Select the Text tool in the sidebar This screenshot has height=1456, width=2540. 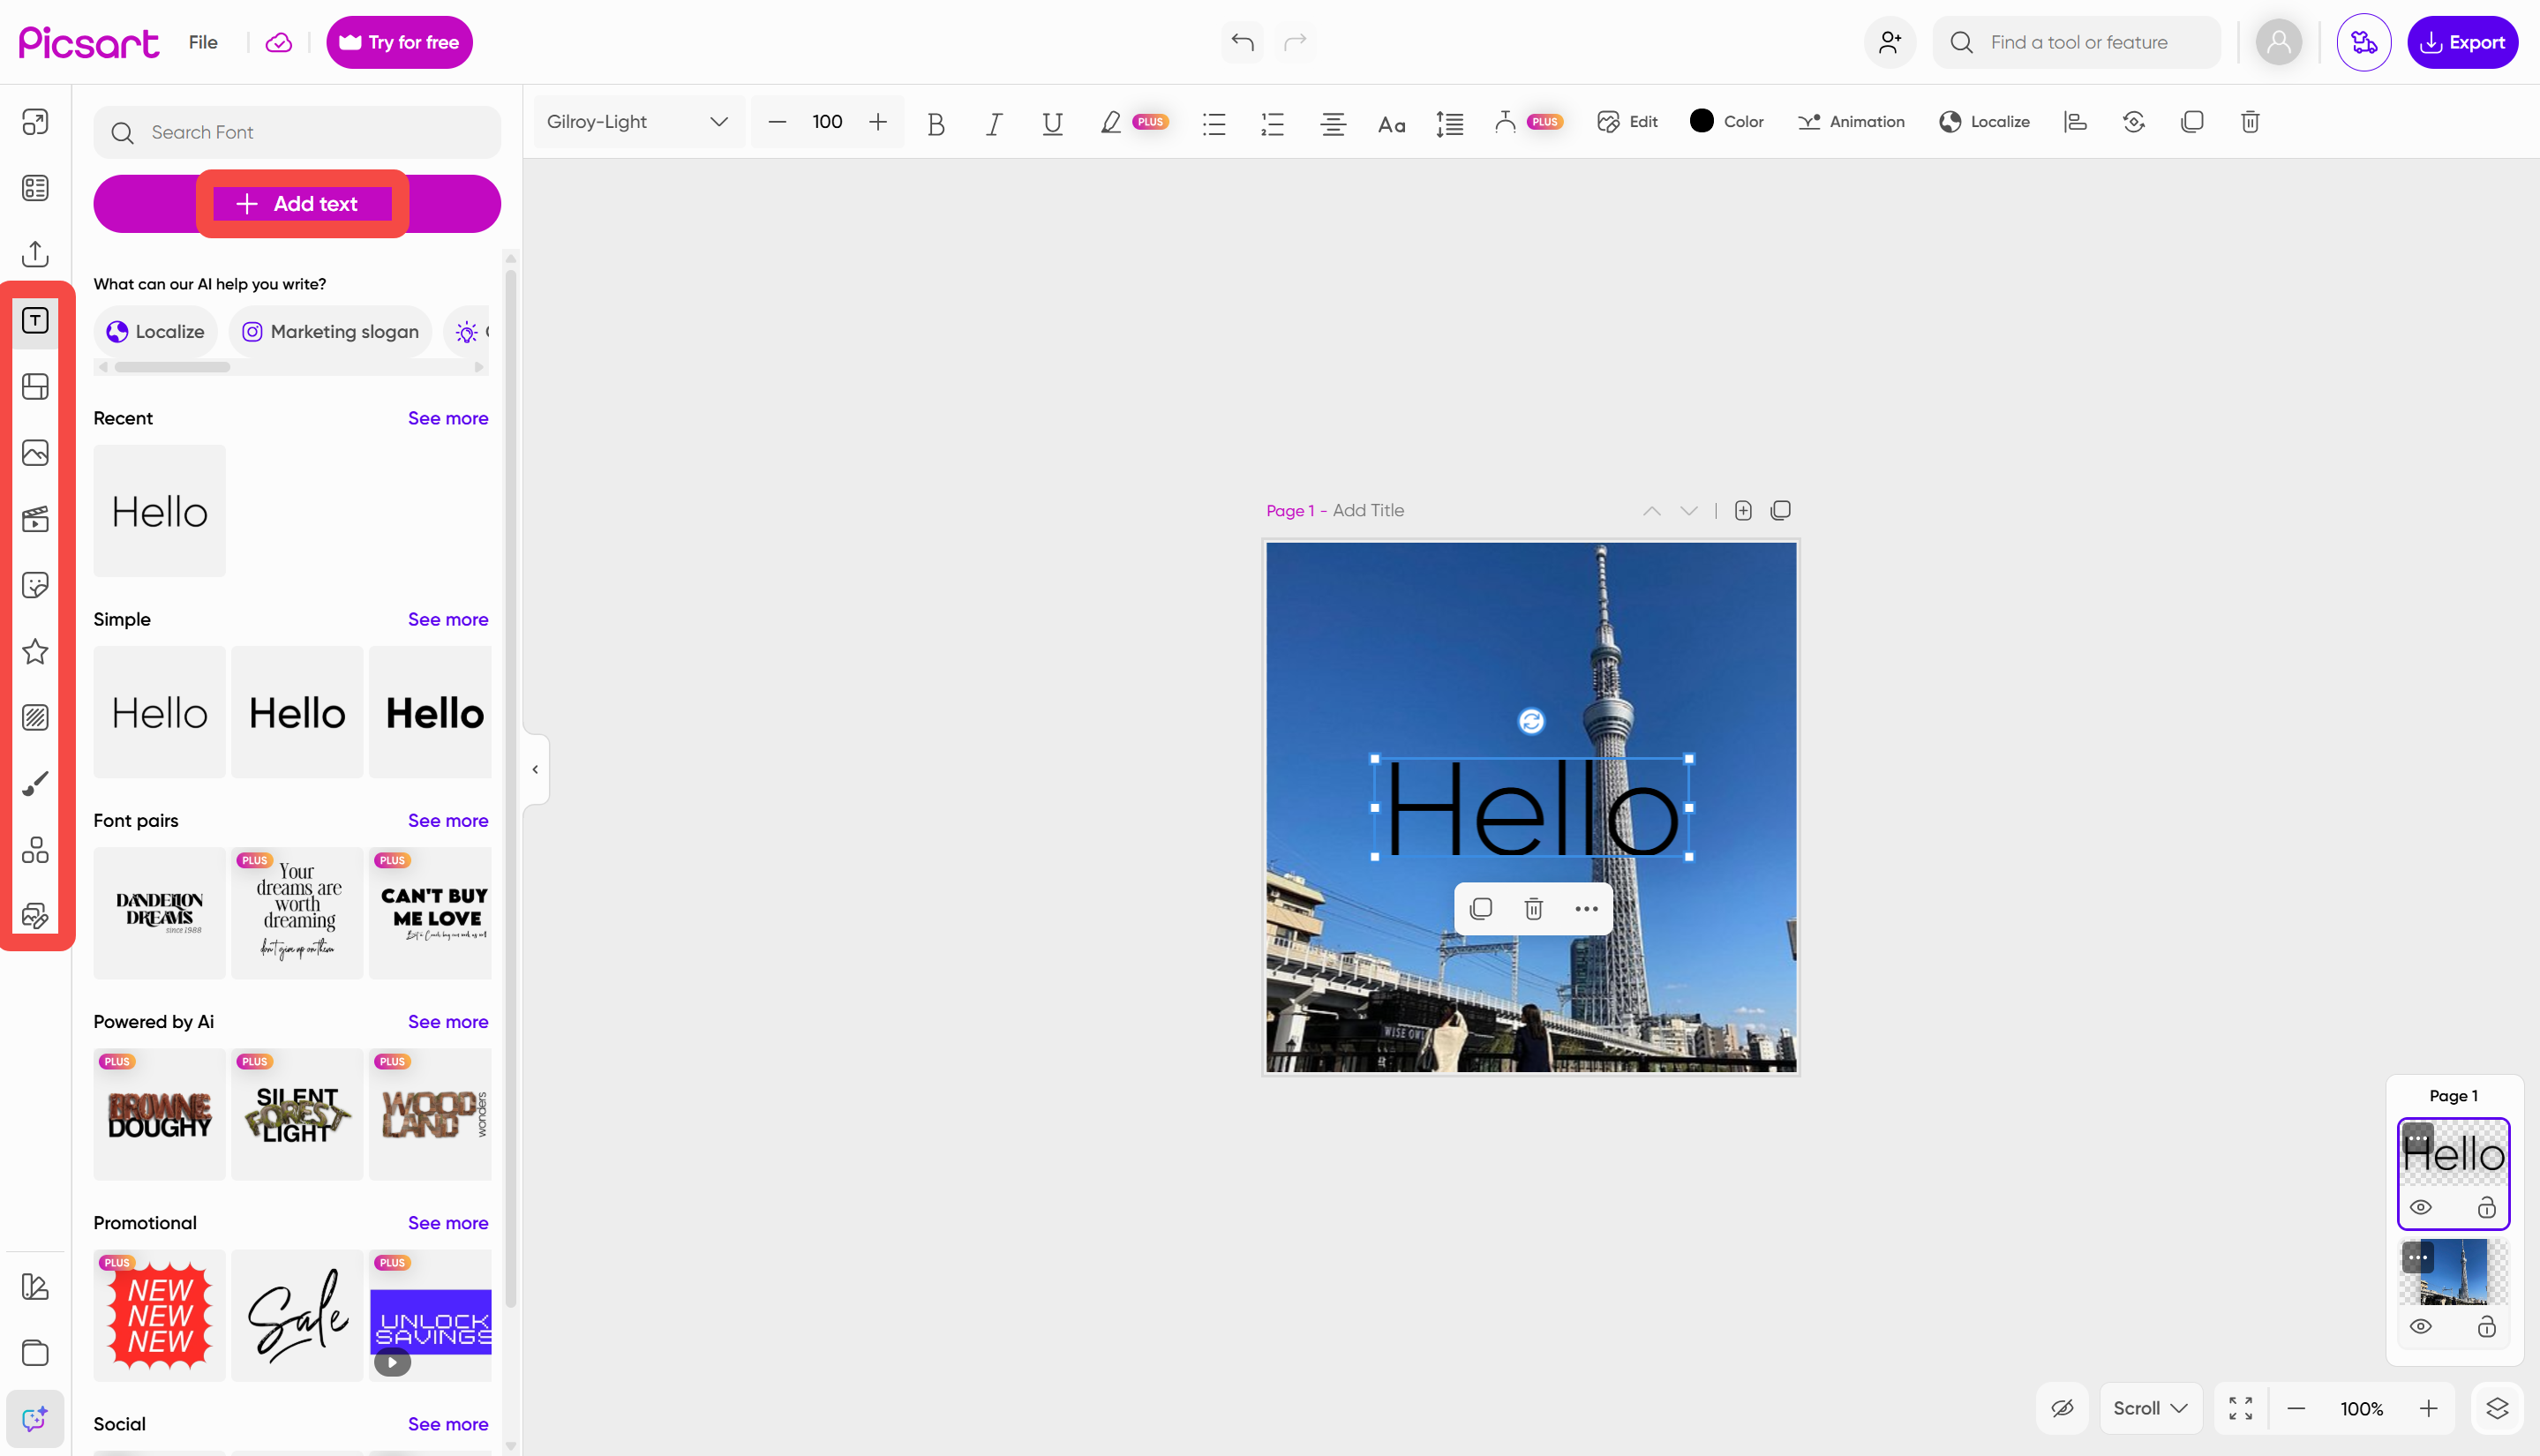35,320
